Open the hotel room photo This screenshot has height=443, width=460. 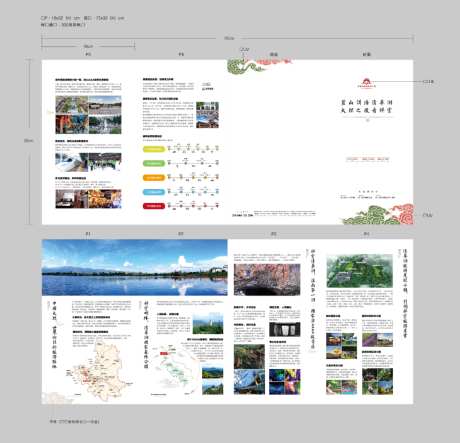coord(71,199)
